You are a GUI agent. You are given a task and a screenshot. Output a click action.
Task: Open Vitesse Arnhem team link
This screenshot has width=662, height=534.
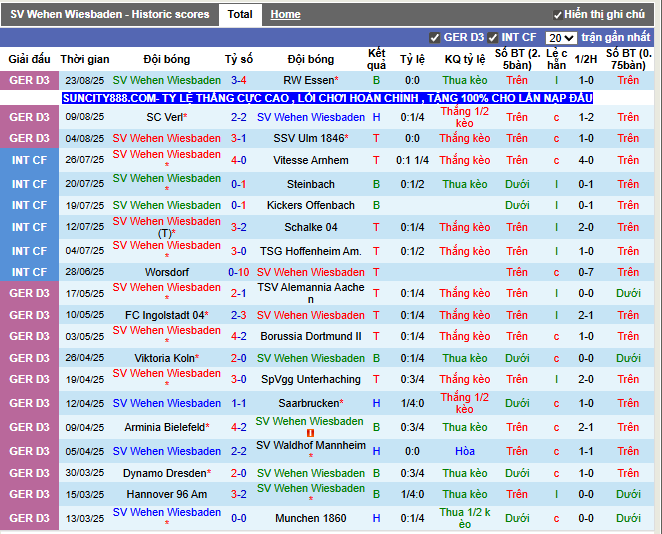[x=311, y=160]
